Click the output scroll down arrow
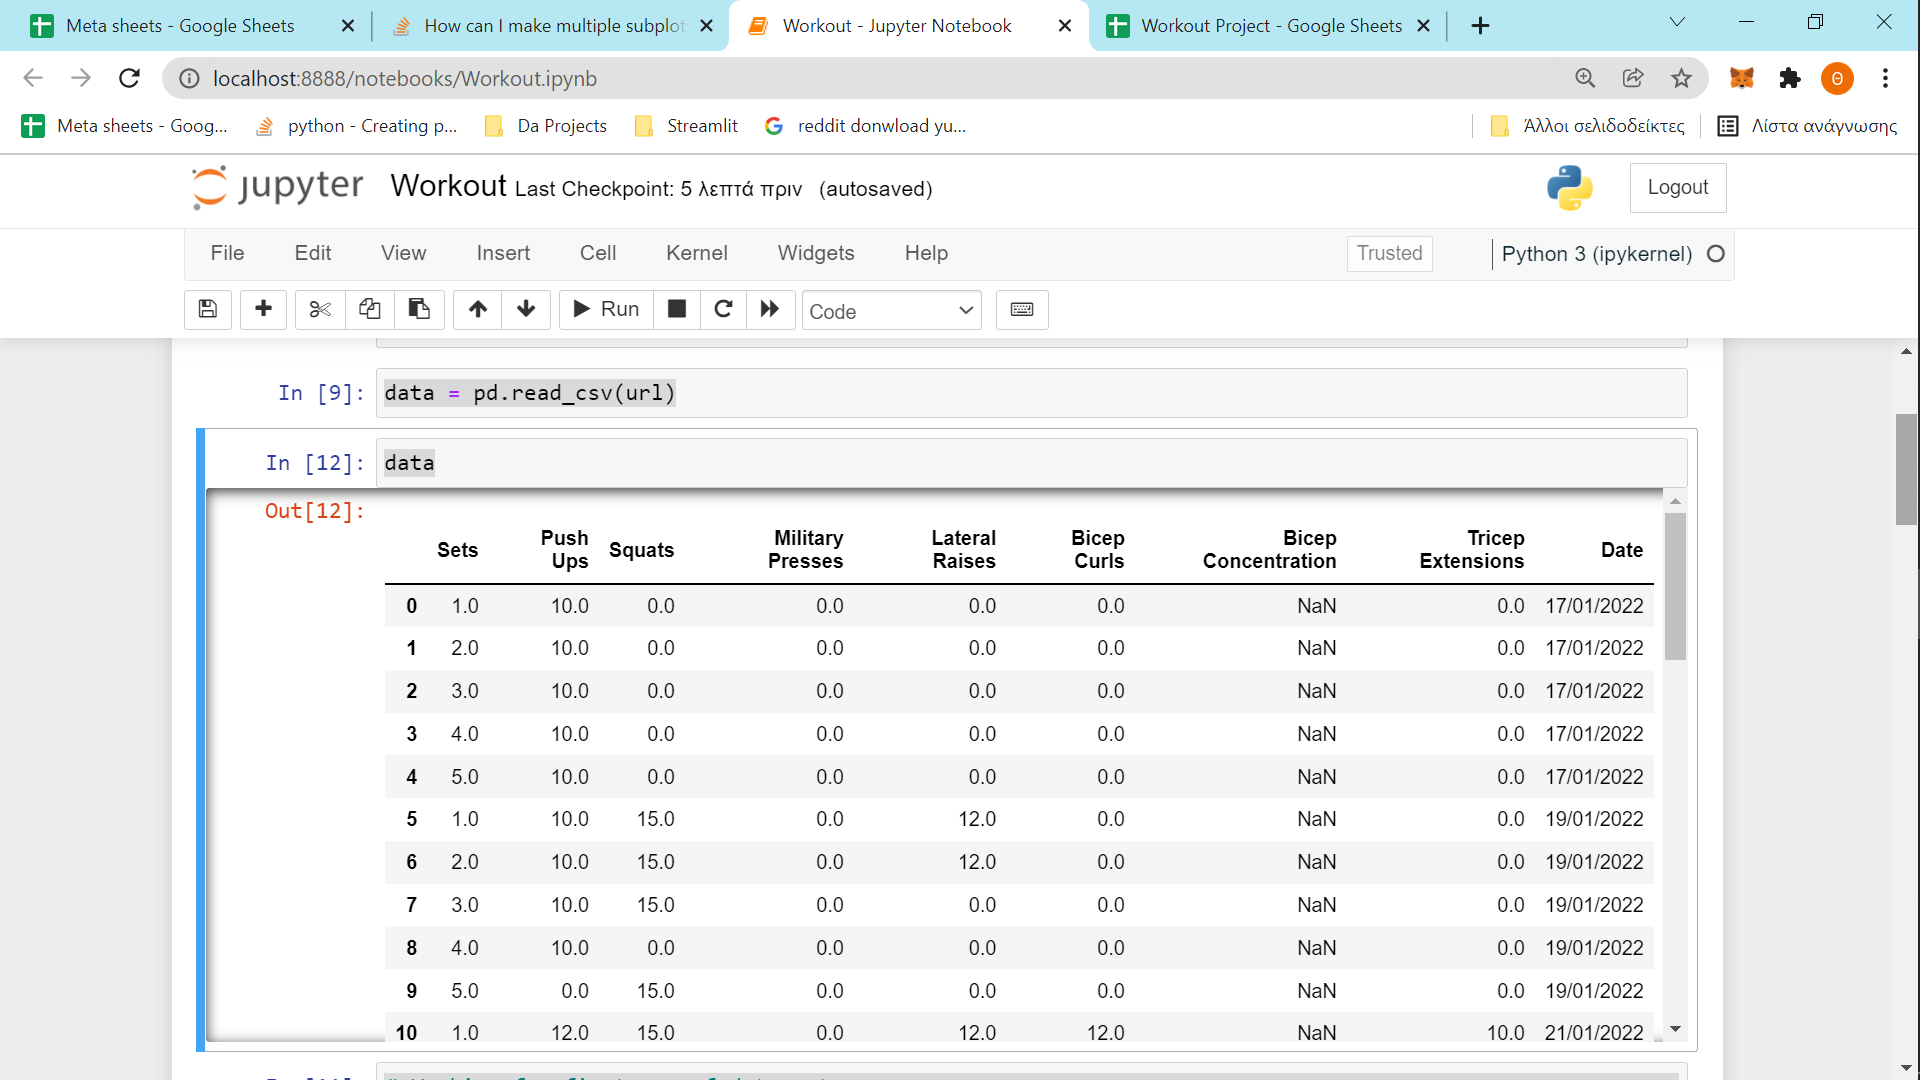 1675,1029
